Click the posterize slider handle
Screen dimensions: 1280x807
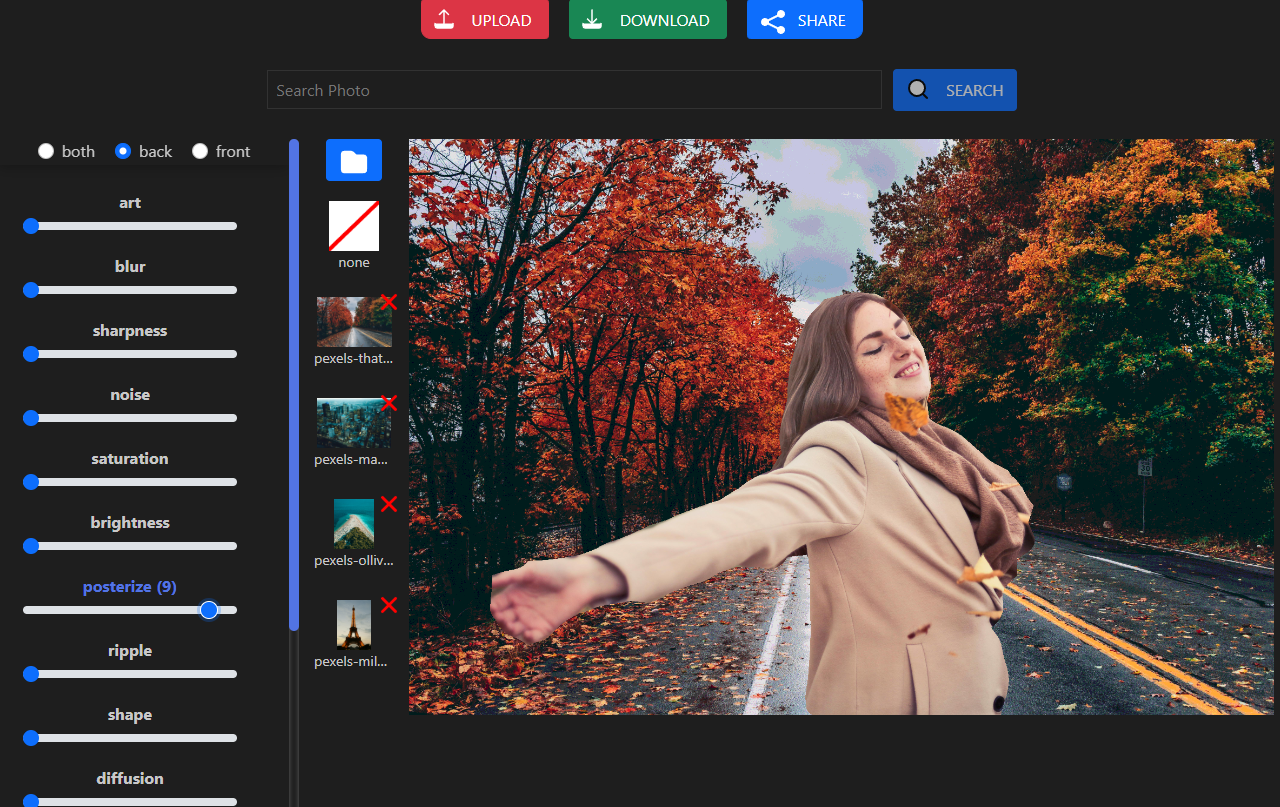pyautogui.click(x=209, y=610)
